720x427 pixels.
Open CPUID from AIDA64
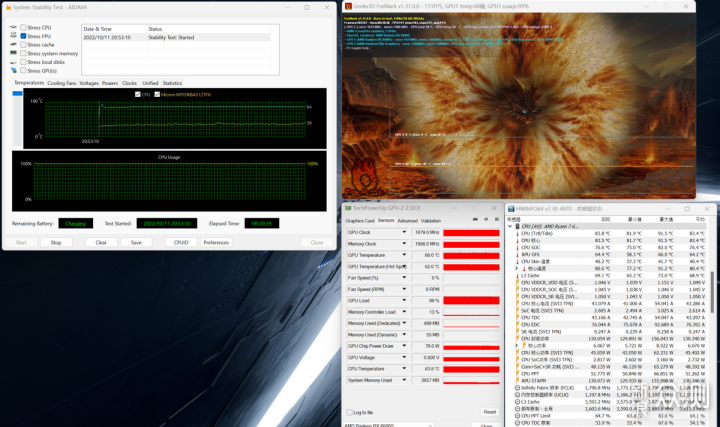tap(181, 242)
